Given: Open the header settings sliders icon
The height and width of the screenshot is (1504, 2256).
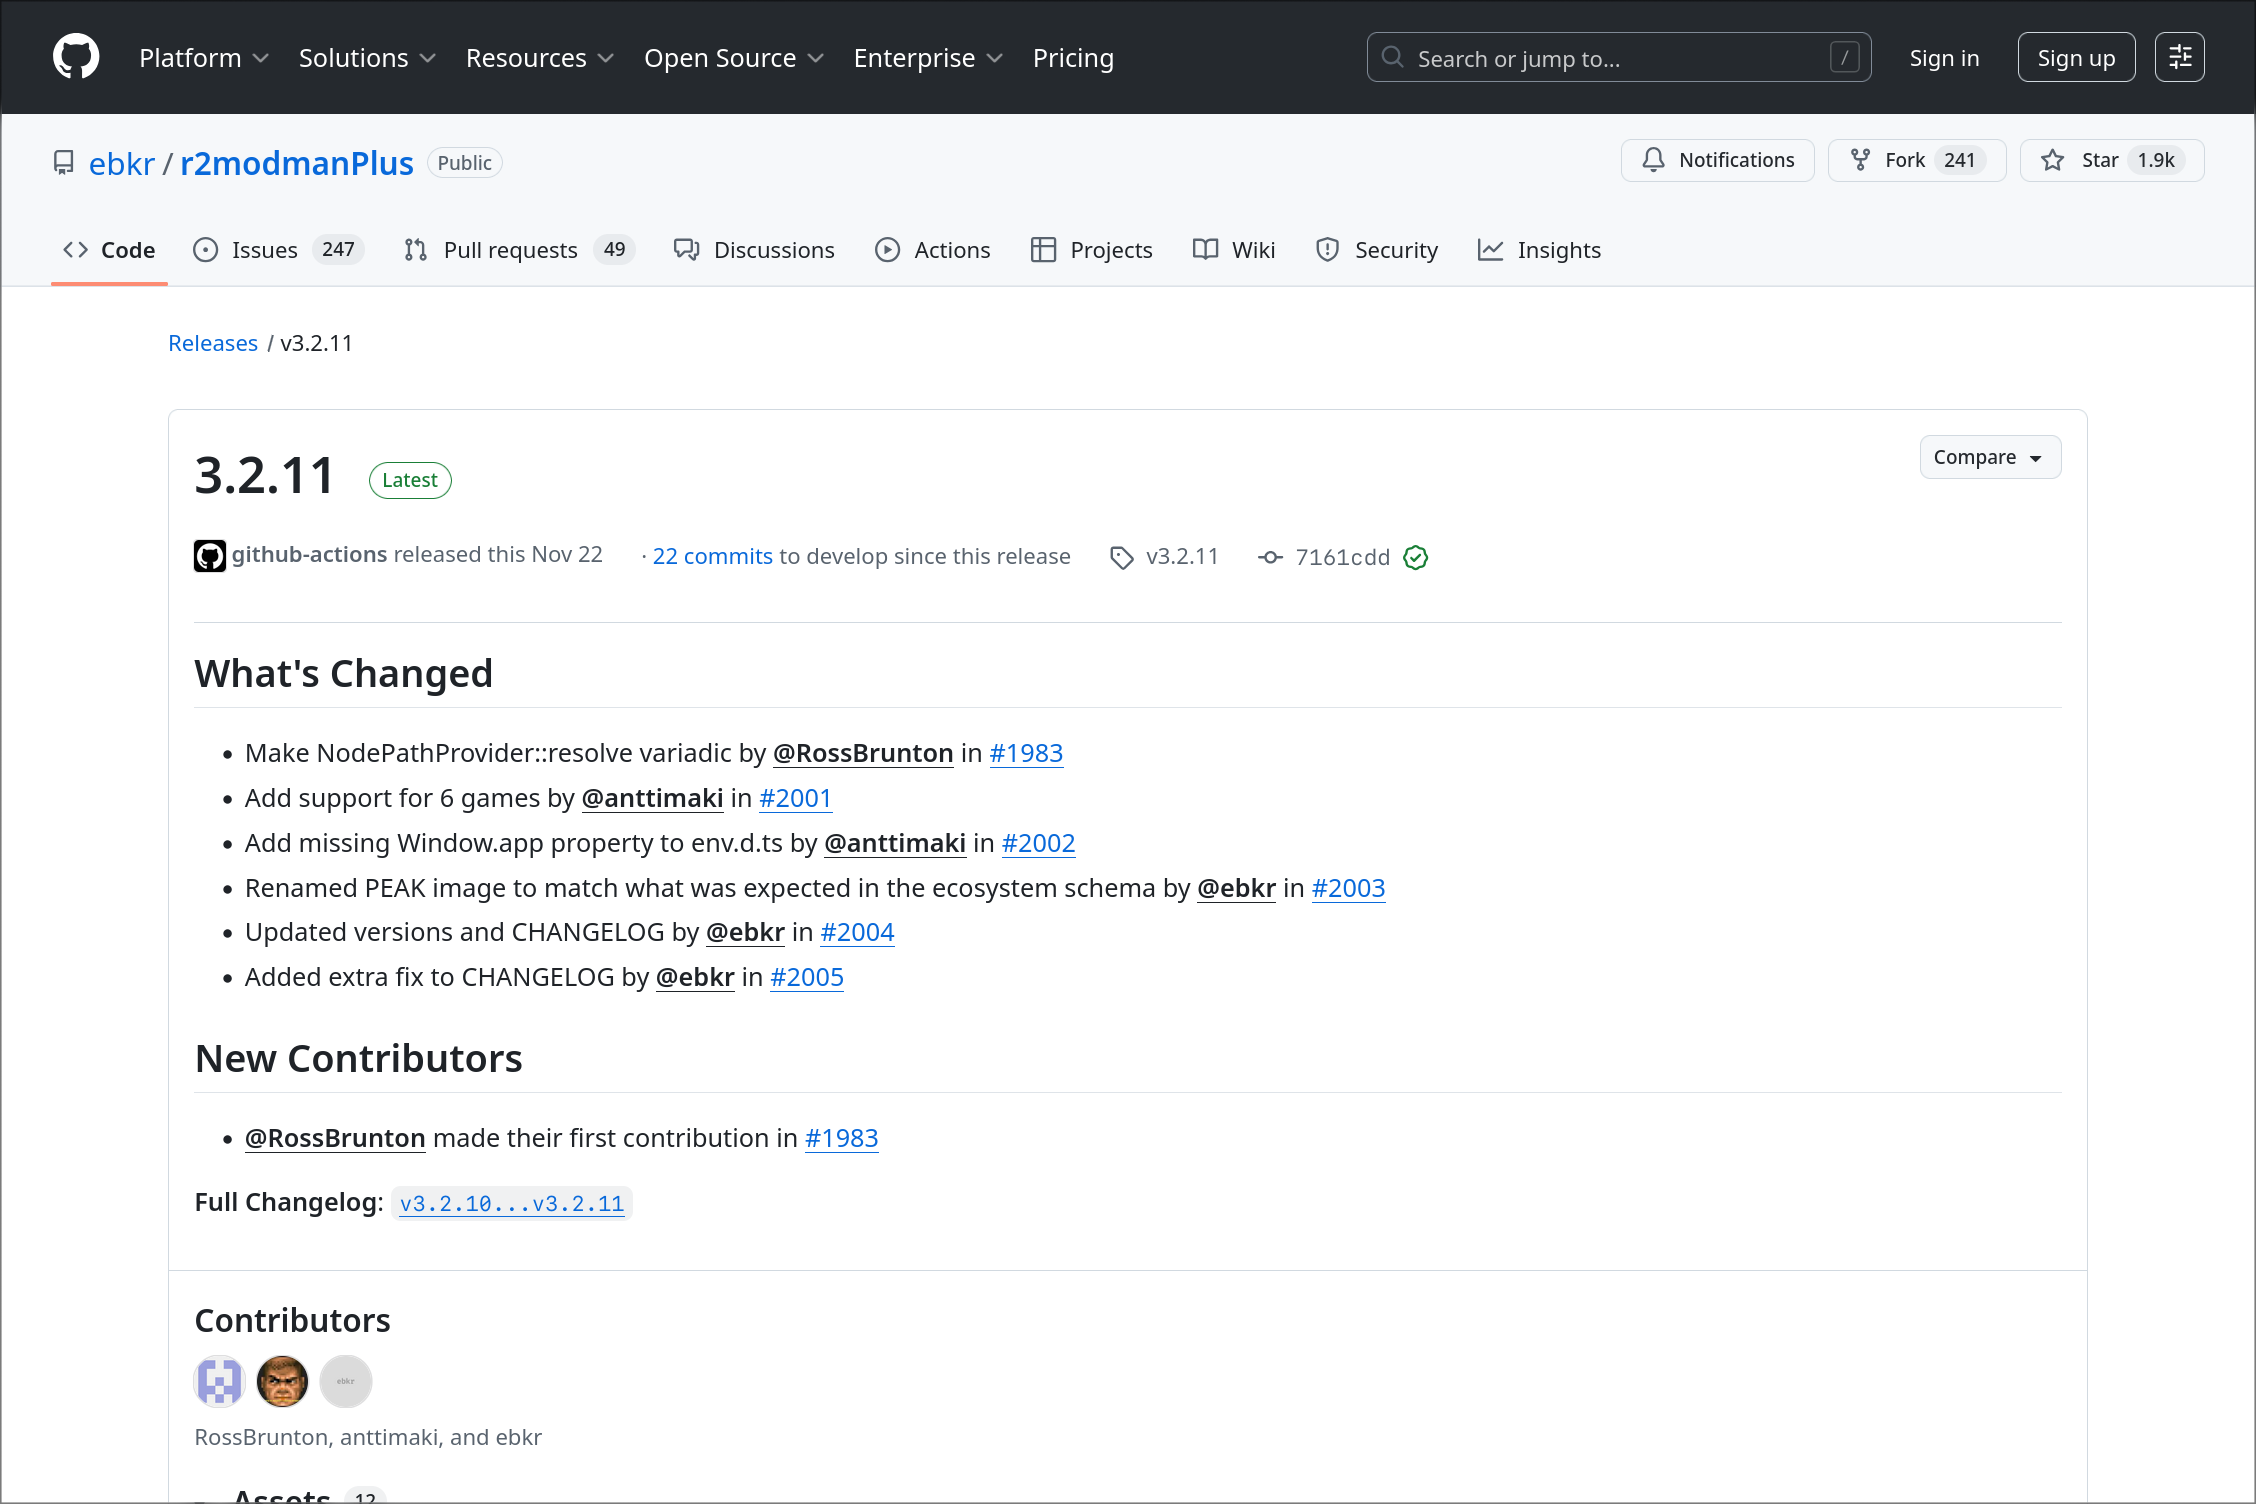Looking at the screenshot, I should tap(2179, 57).
